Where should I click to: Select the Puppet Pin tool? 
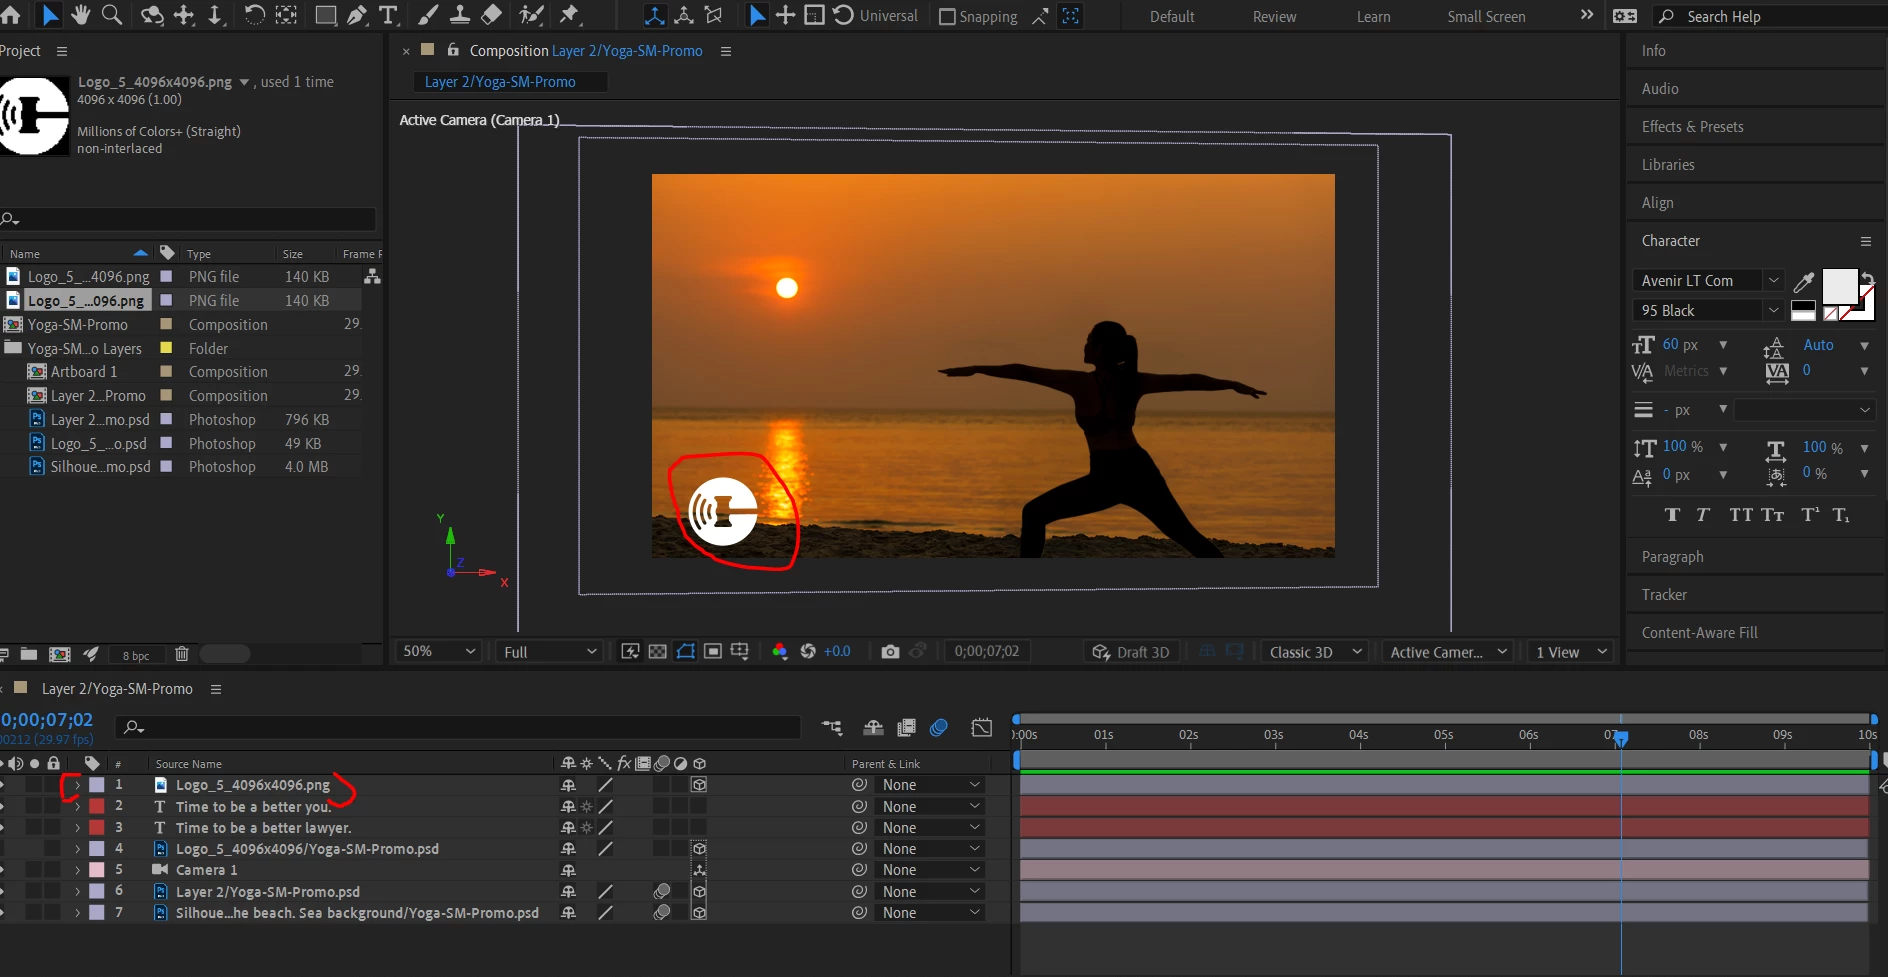(569, 15)
